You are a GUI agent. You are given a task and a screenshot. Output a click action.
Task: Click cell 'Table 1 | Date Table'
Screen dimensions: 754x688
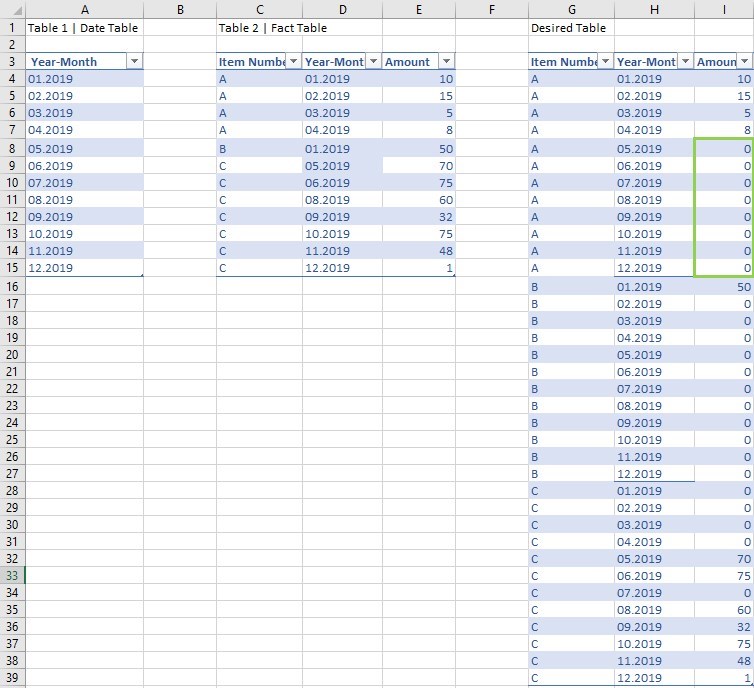tap(84, 27)
